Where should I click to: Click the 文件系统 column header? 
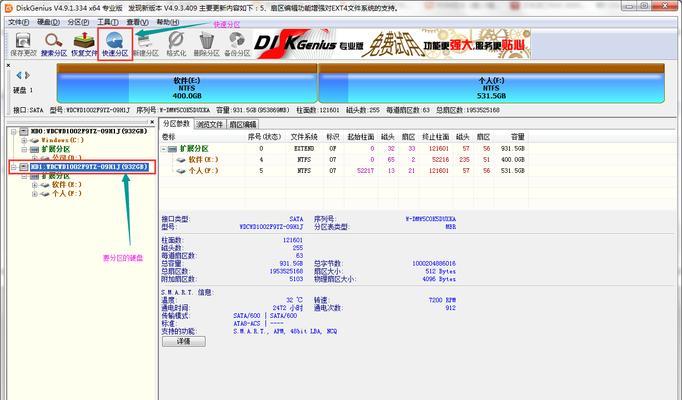pos(304,137)
